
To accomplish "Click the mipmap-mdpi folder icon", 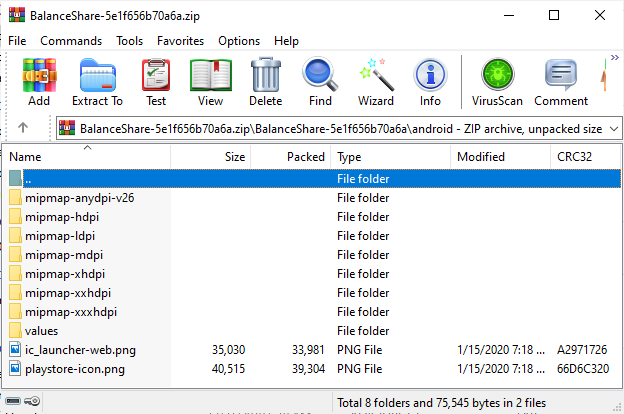I will click(15, 255).
